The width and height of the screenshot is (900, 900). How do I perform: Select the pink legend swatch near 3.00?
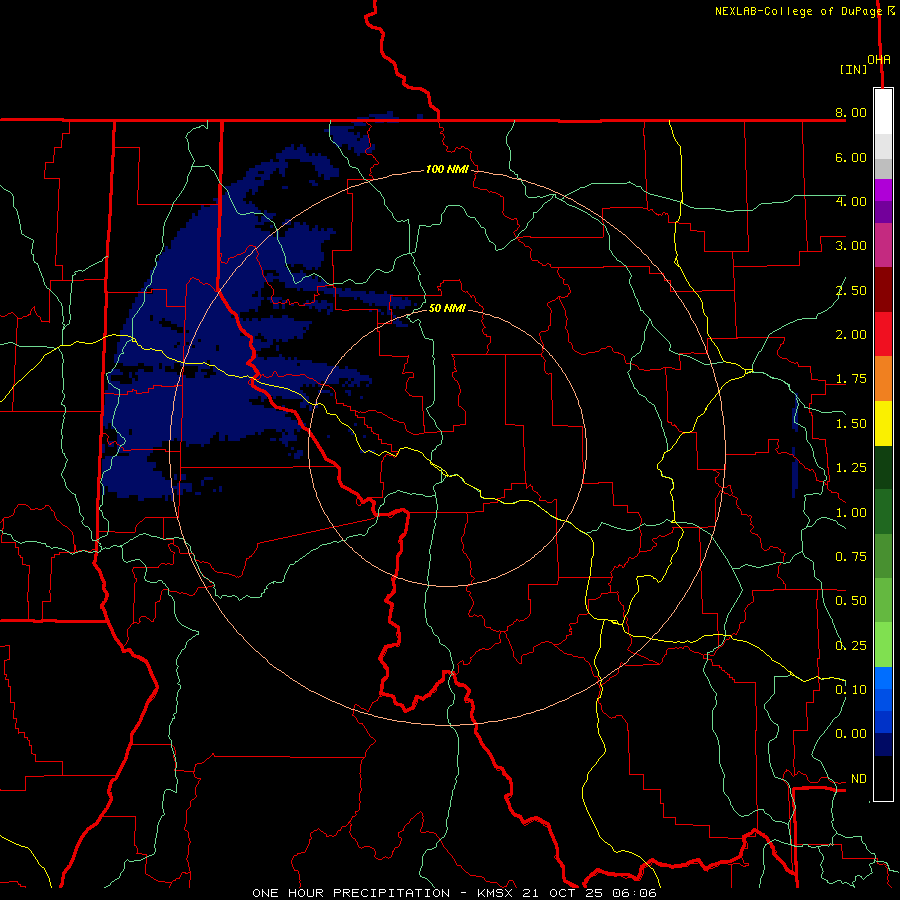(883, 245)
